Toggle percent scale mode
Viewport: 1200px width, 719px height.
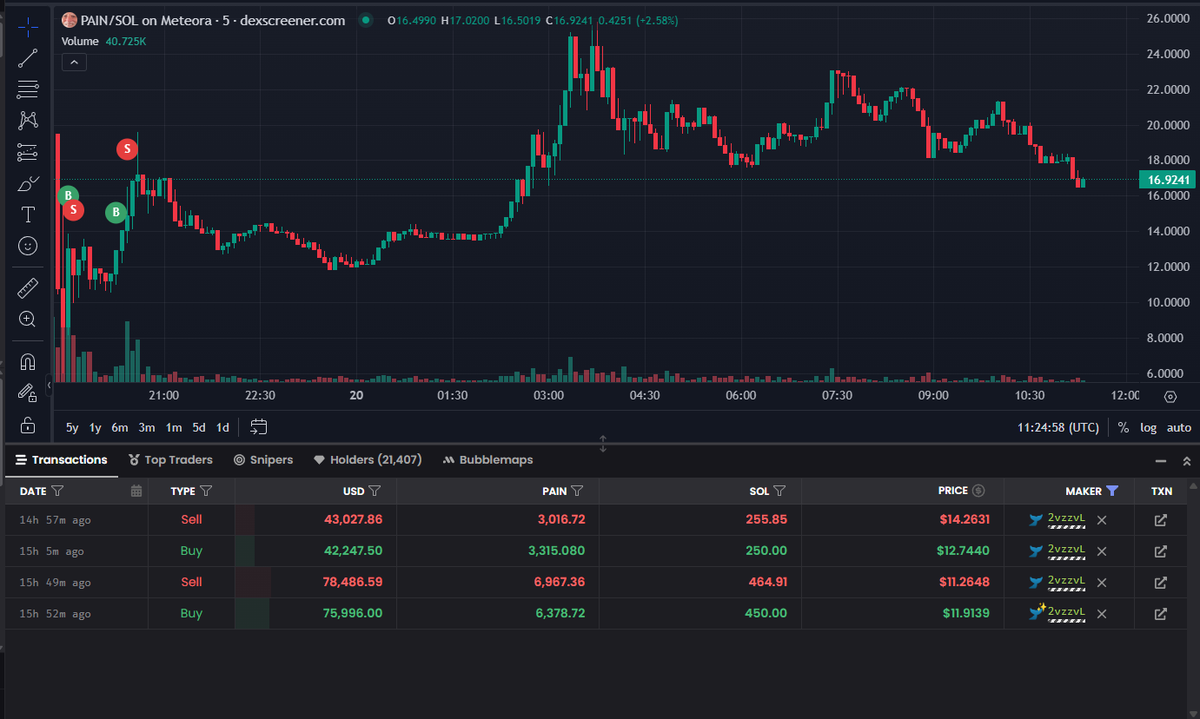click(1123, 427)
